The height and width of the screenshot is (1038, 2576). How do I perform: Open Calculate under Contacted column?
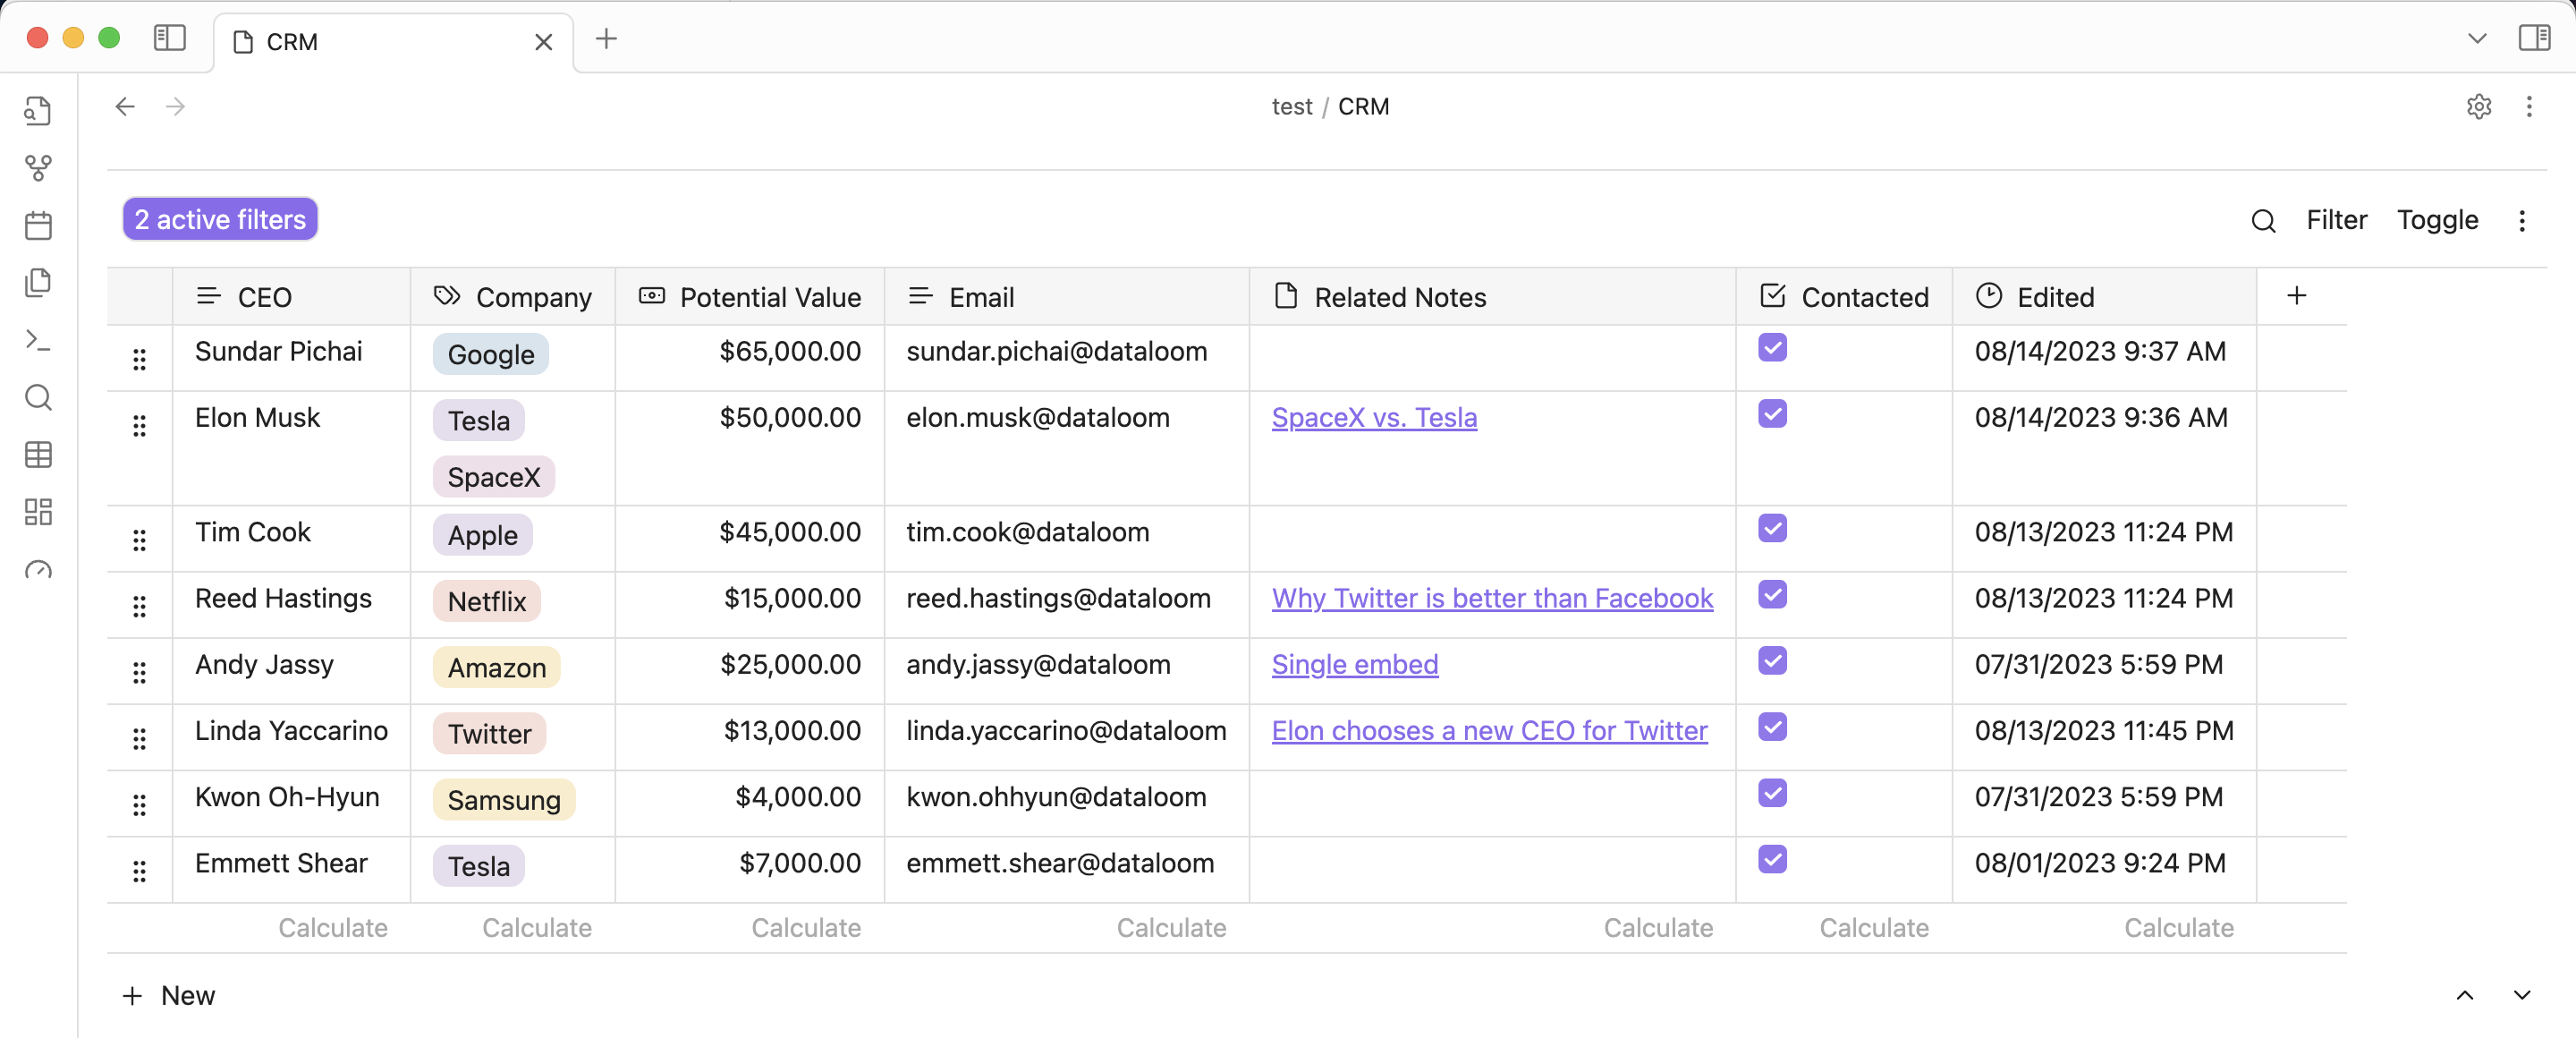[1874, 928]
